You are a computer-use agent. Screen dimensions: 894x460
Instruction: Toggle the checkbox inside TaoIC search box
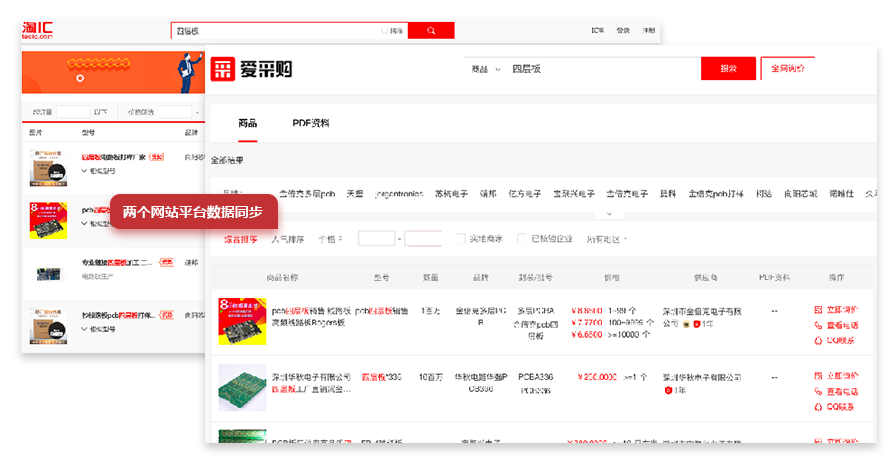385,31
